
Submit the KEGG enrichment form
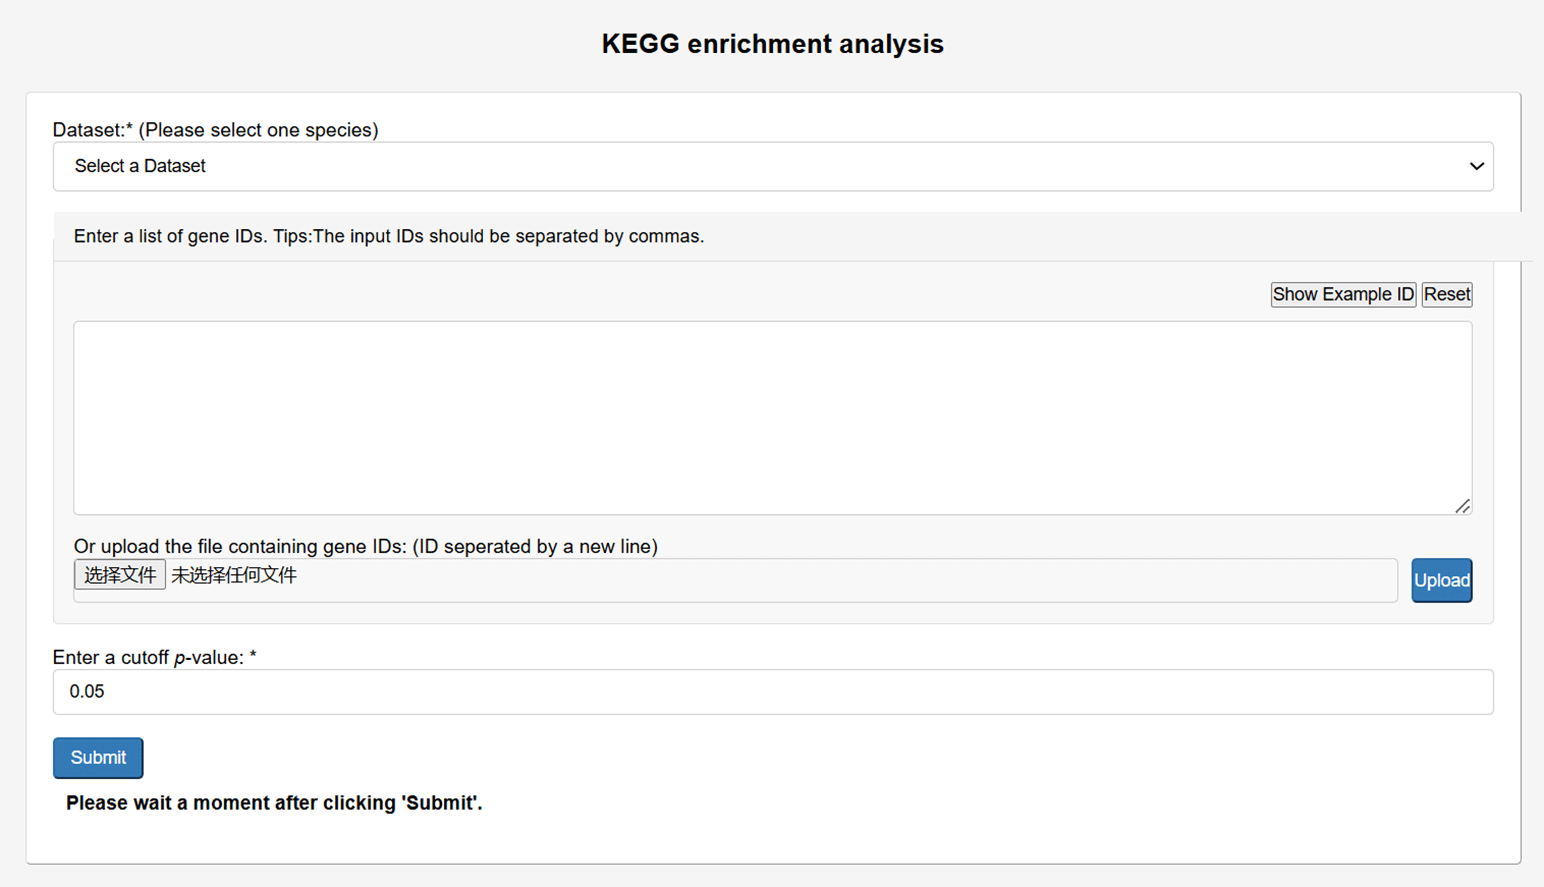tap(98, 758)
